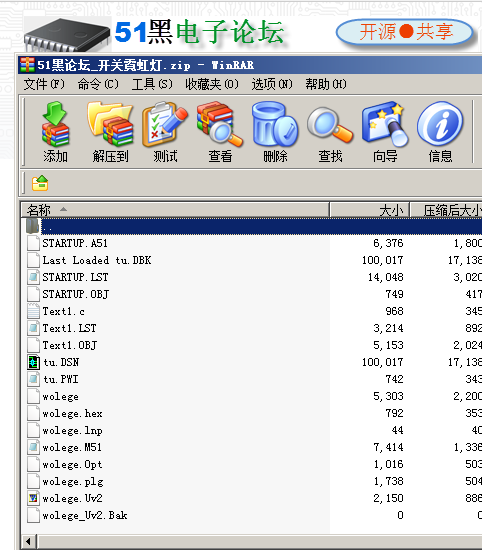Click the 解压到 (Extract to) toolbar icon
Viewport: 482px width, 550px height.
[x=110, y=132]
